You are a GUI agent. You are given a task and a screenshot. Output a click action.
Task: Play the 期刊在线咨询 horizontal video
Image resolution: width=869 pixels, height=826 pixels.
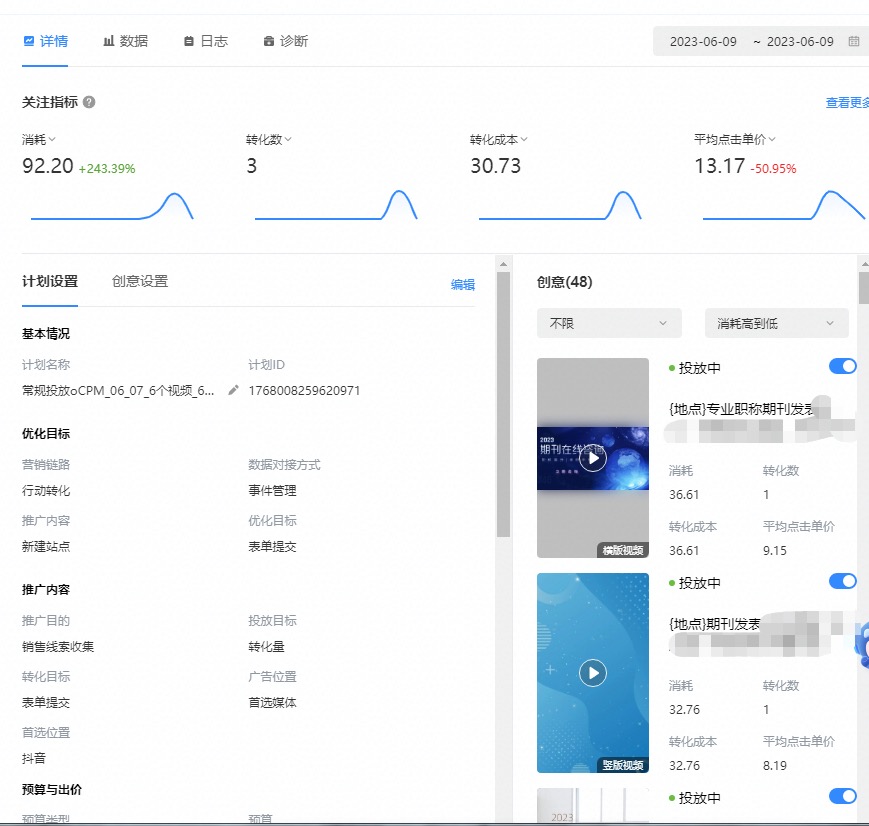pos(593,458)
